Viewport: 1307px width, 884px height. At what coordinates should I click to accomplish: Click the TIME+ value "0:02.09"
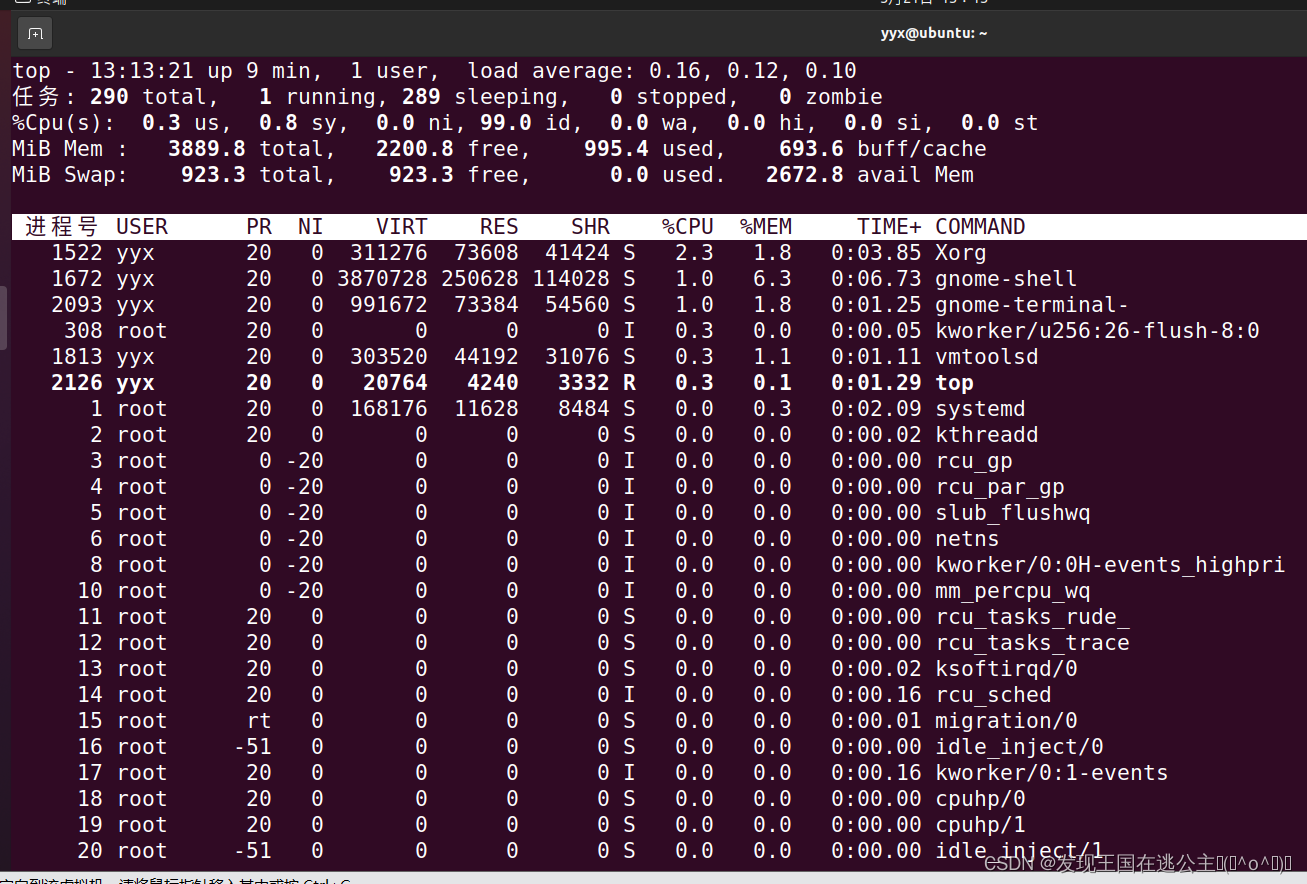pyautogui.click(x=876, y=409)
